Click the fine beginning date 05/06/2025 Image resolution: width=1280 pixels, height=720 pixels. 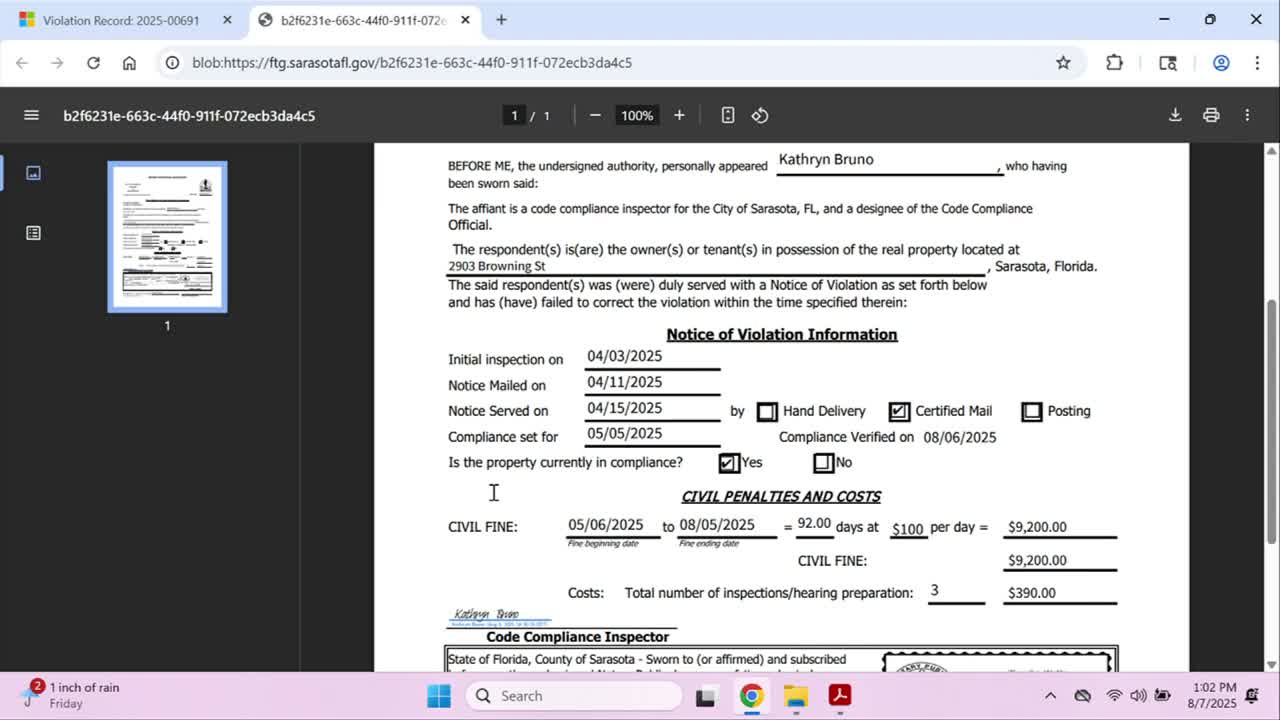[x=606, y=525]
